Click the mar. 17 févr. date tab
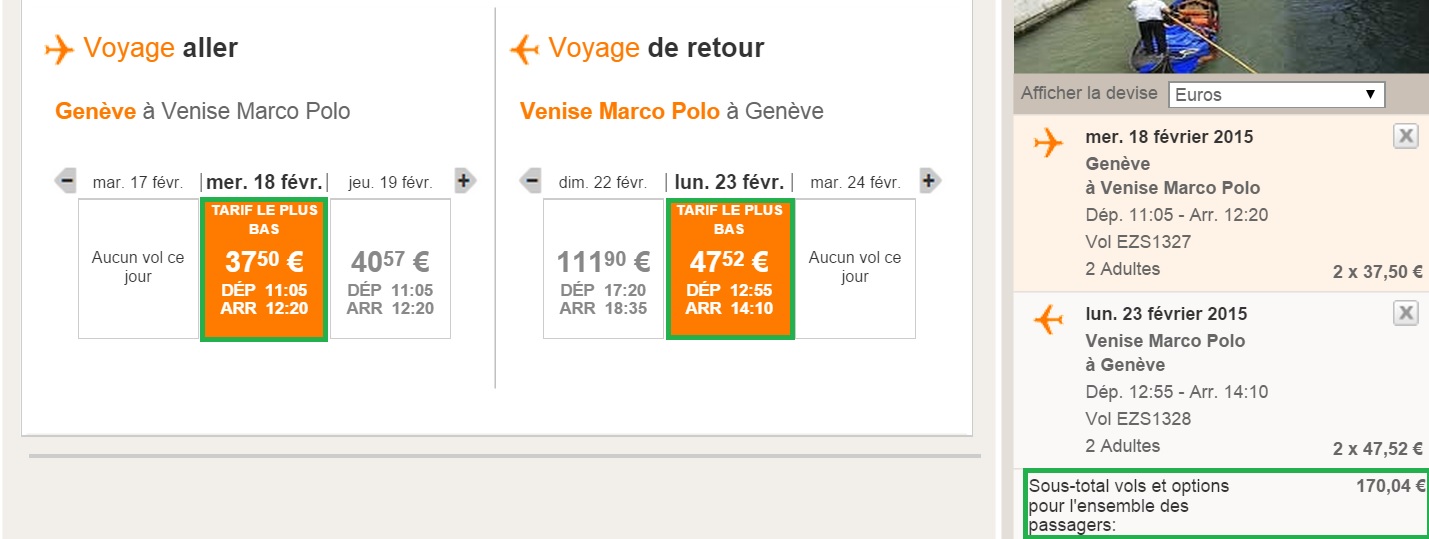1429x539 pixels. (137, 183)
